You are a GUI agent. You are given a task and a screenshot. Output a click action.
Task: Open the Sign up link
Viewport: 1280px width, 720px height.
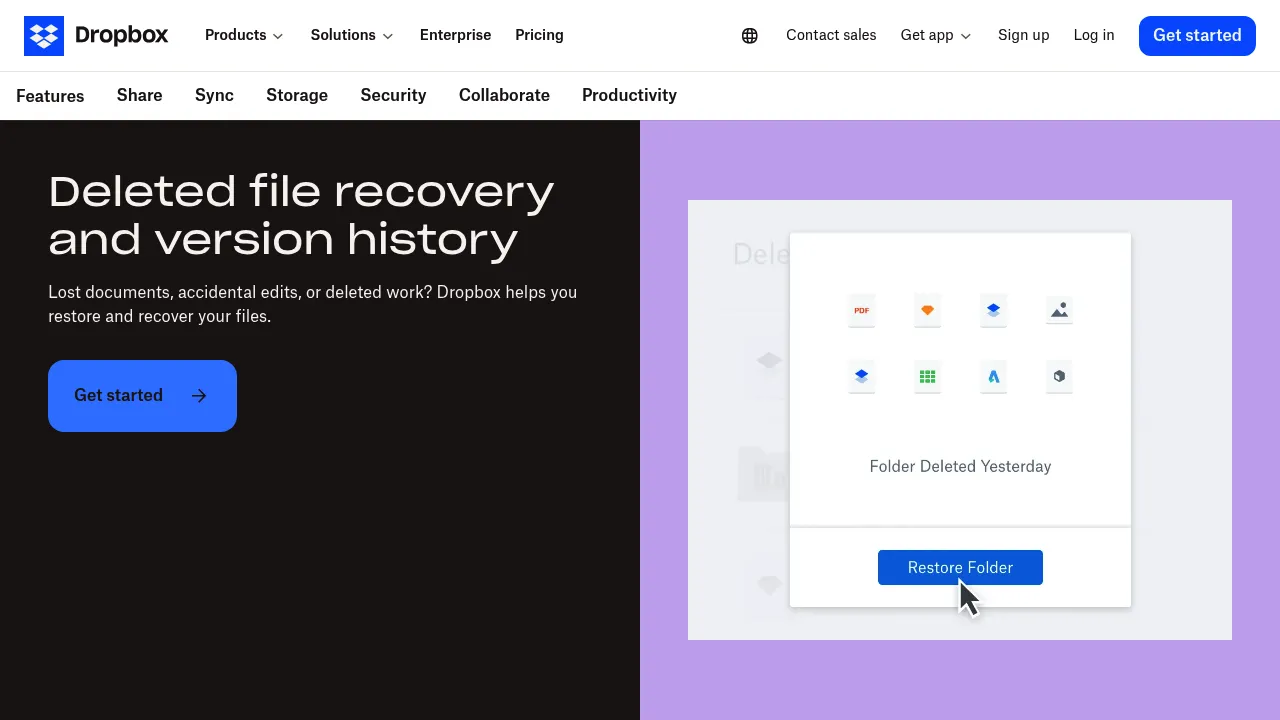tap(1024, 35)
